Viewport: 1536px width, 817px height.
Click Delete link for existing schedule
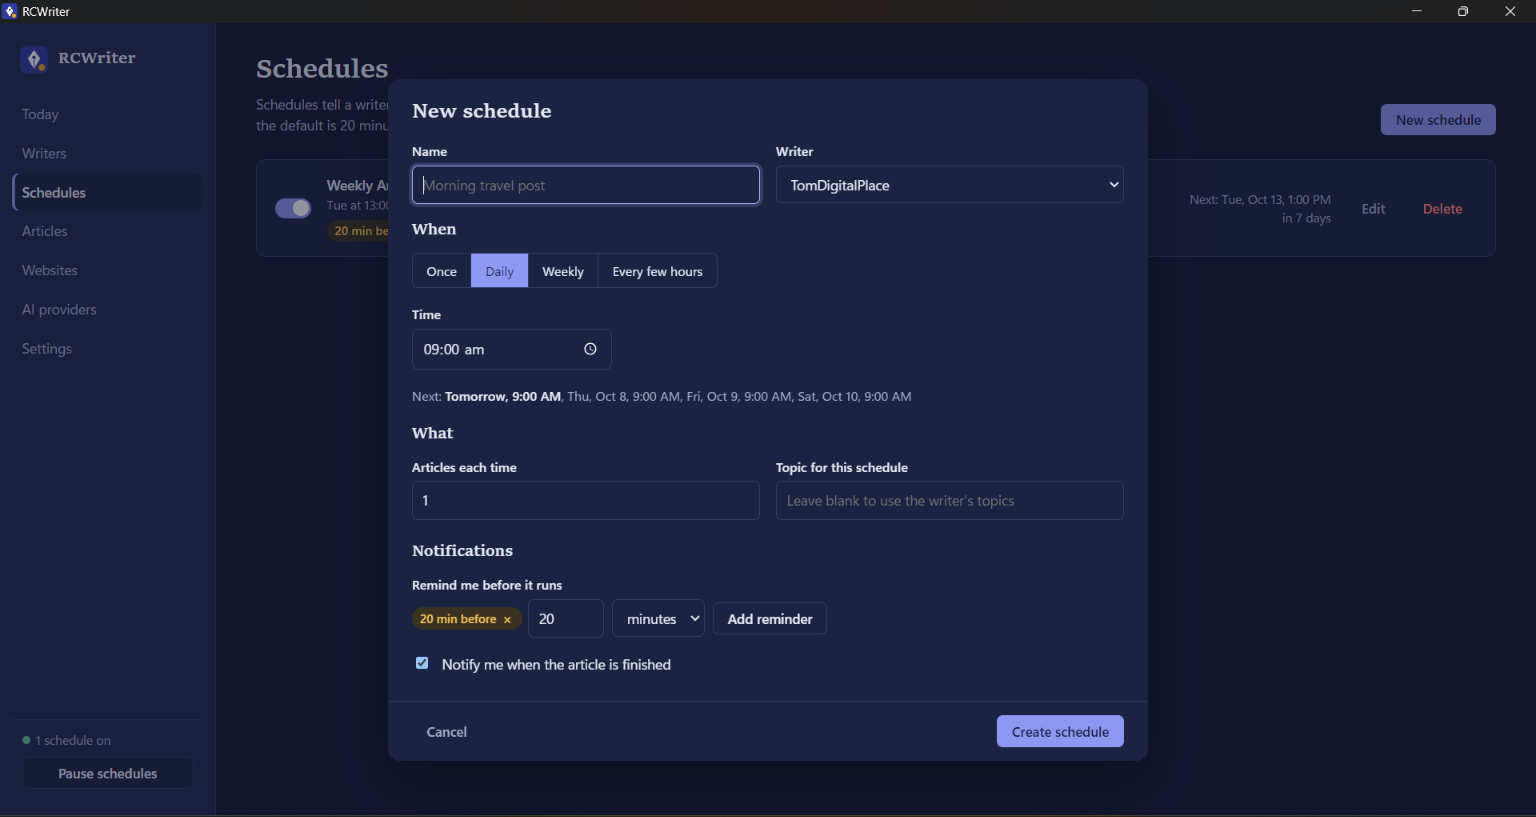(1442, 209)
